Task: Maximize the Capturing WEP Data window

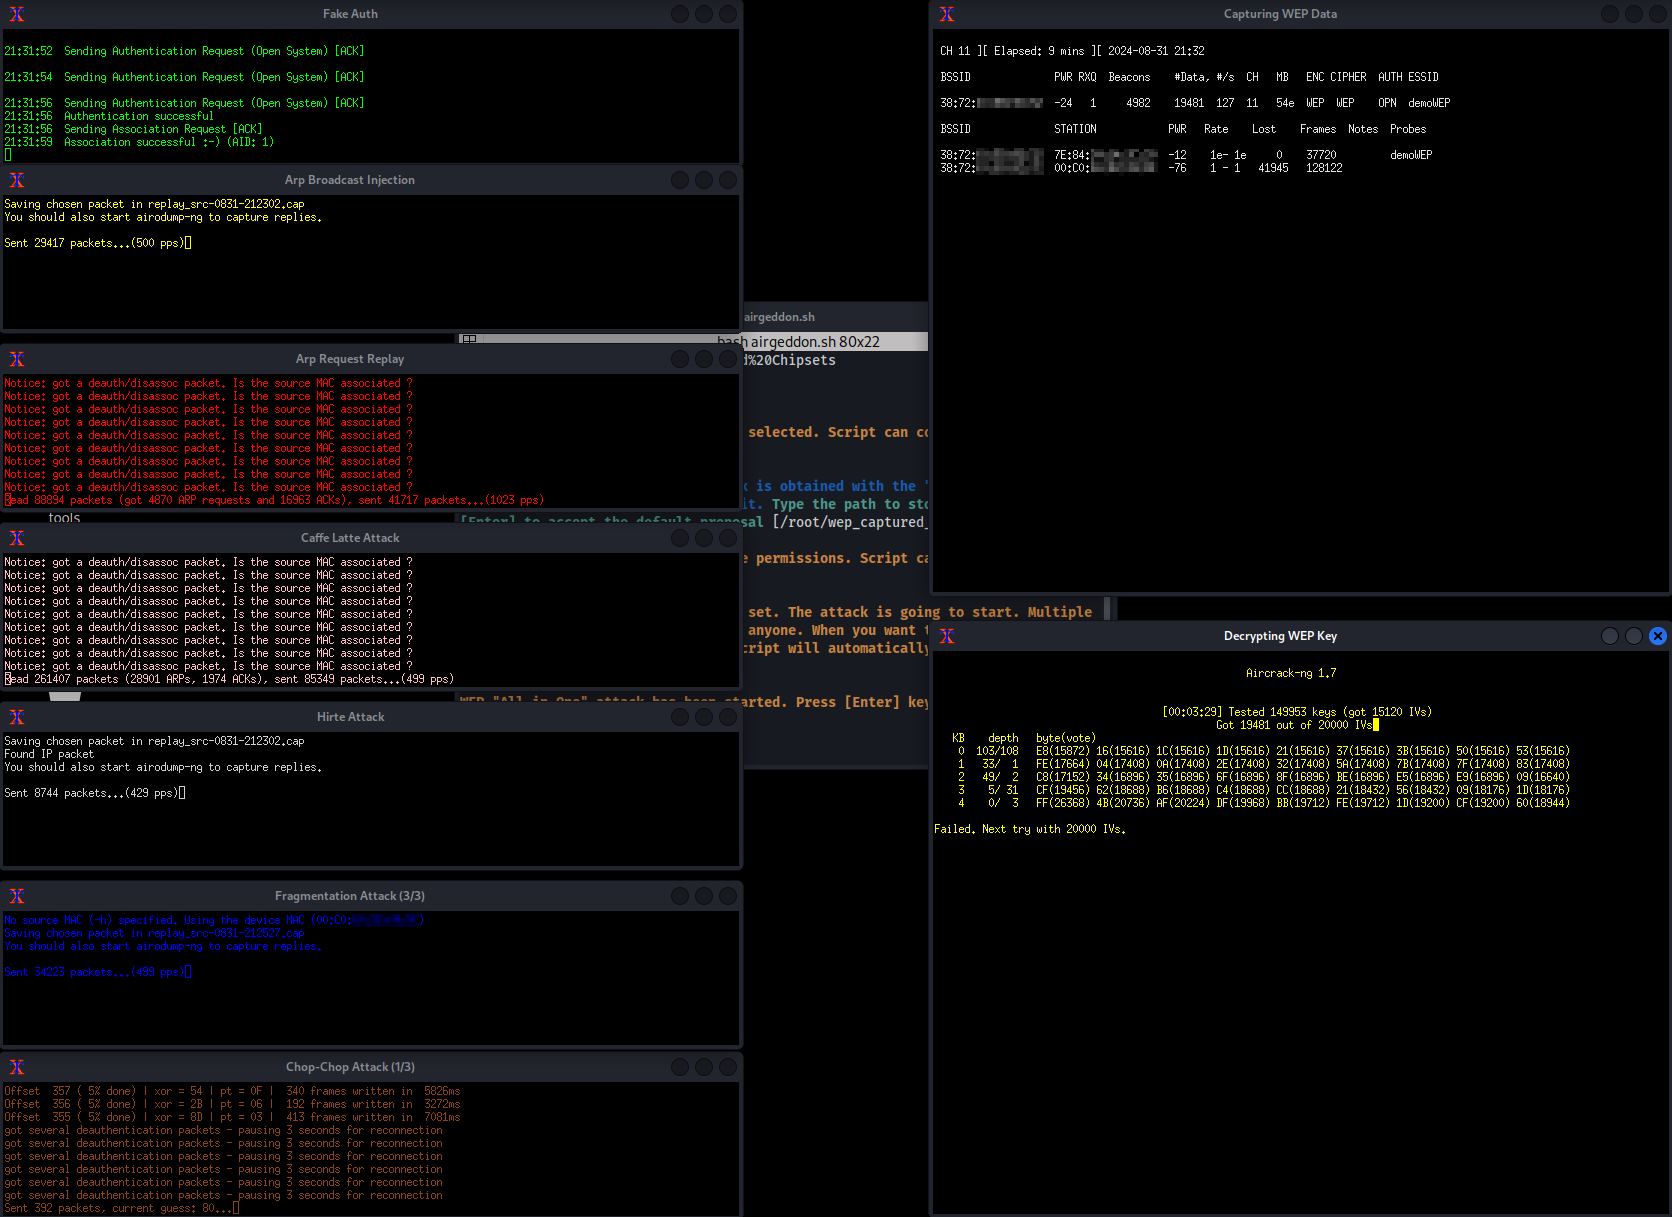Action: 1634,14
